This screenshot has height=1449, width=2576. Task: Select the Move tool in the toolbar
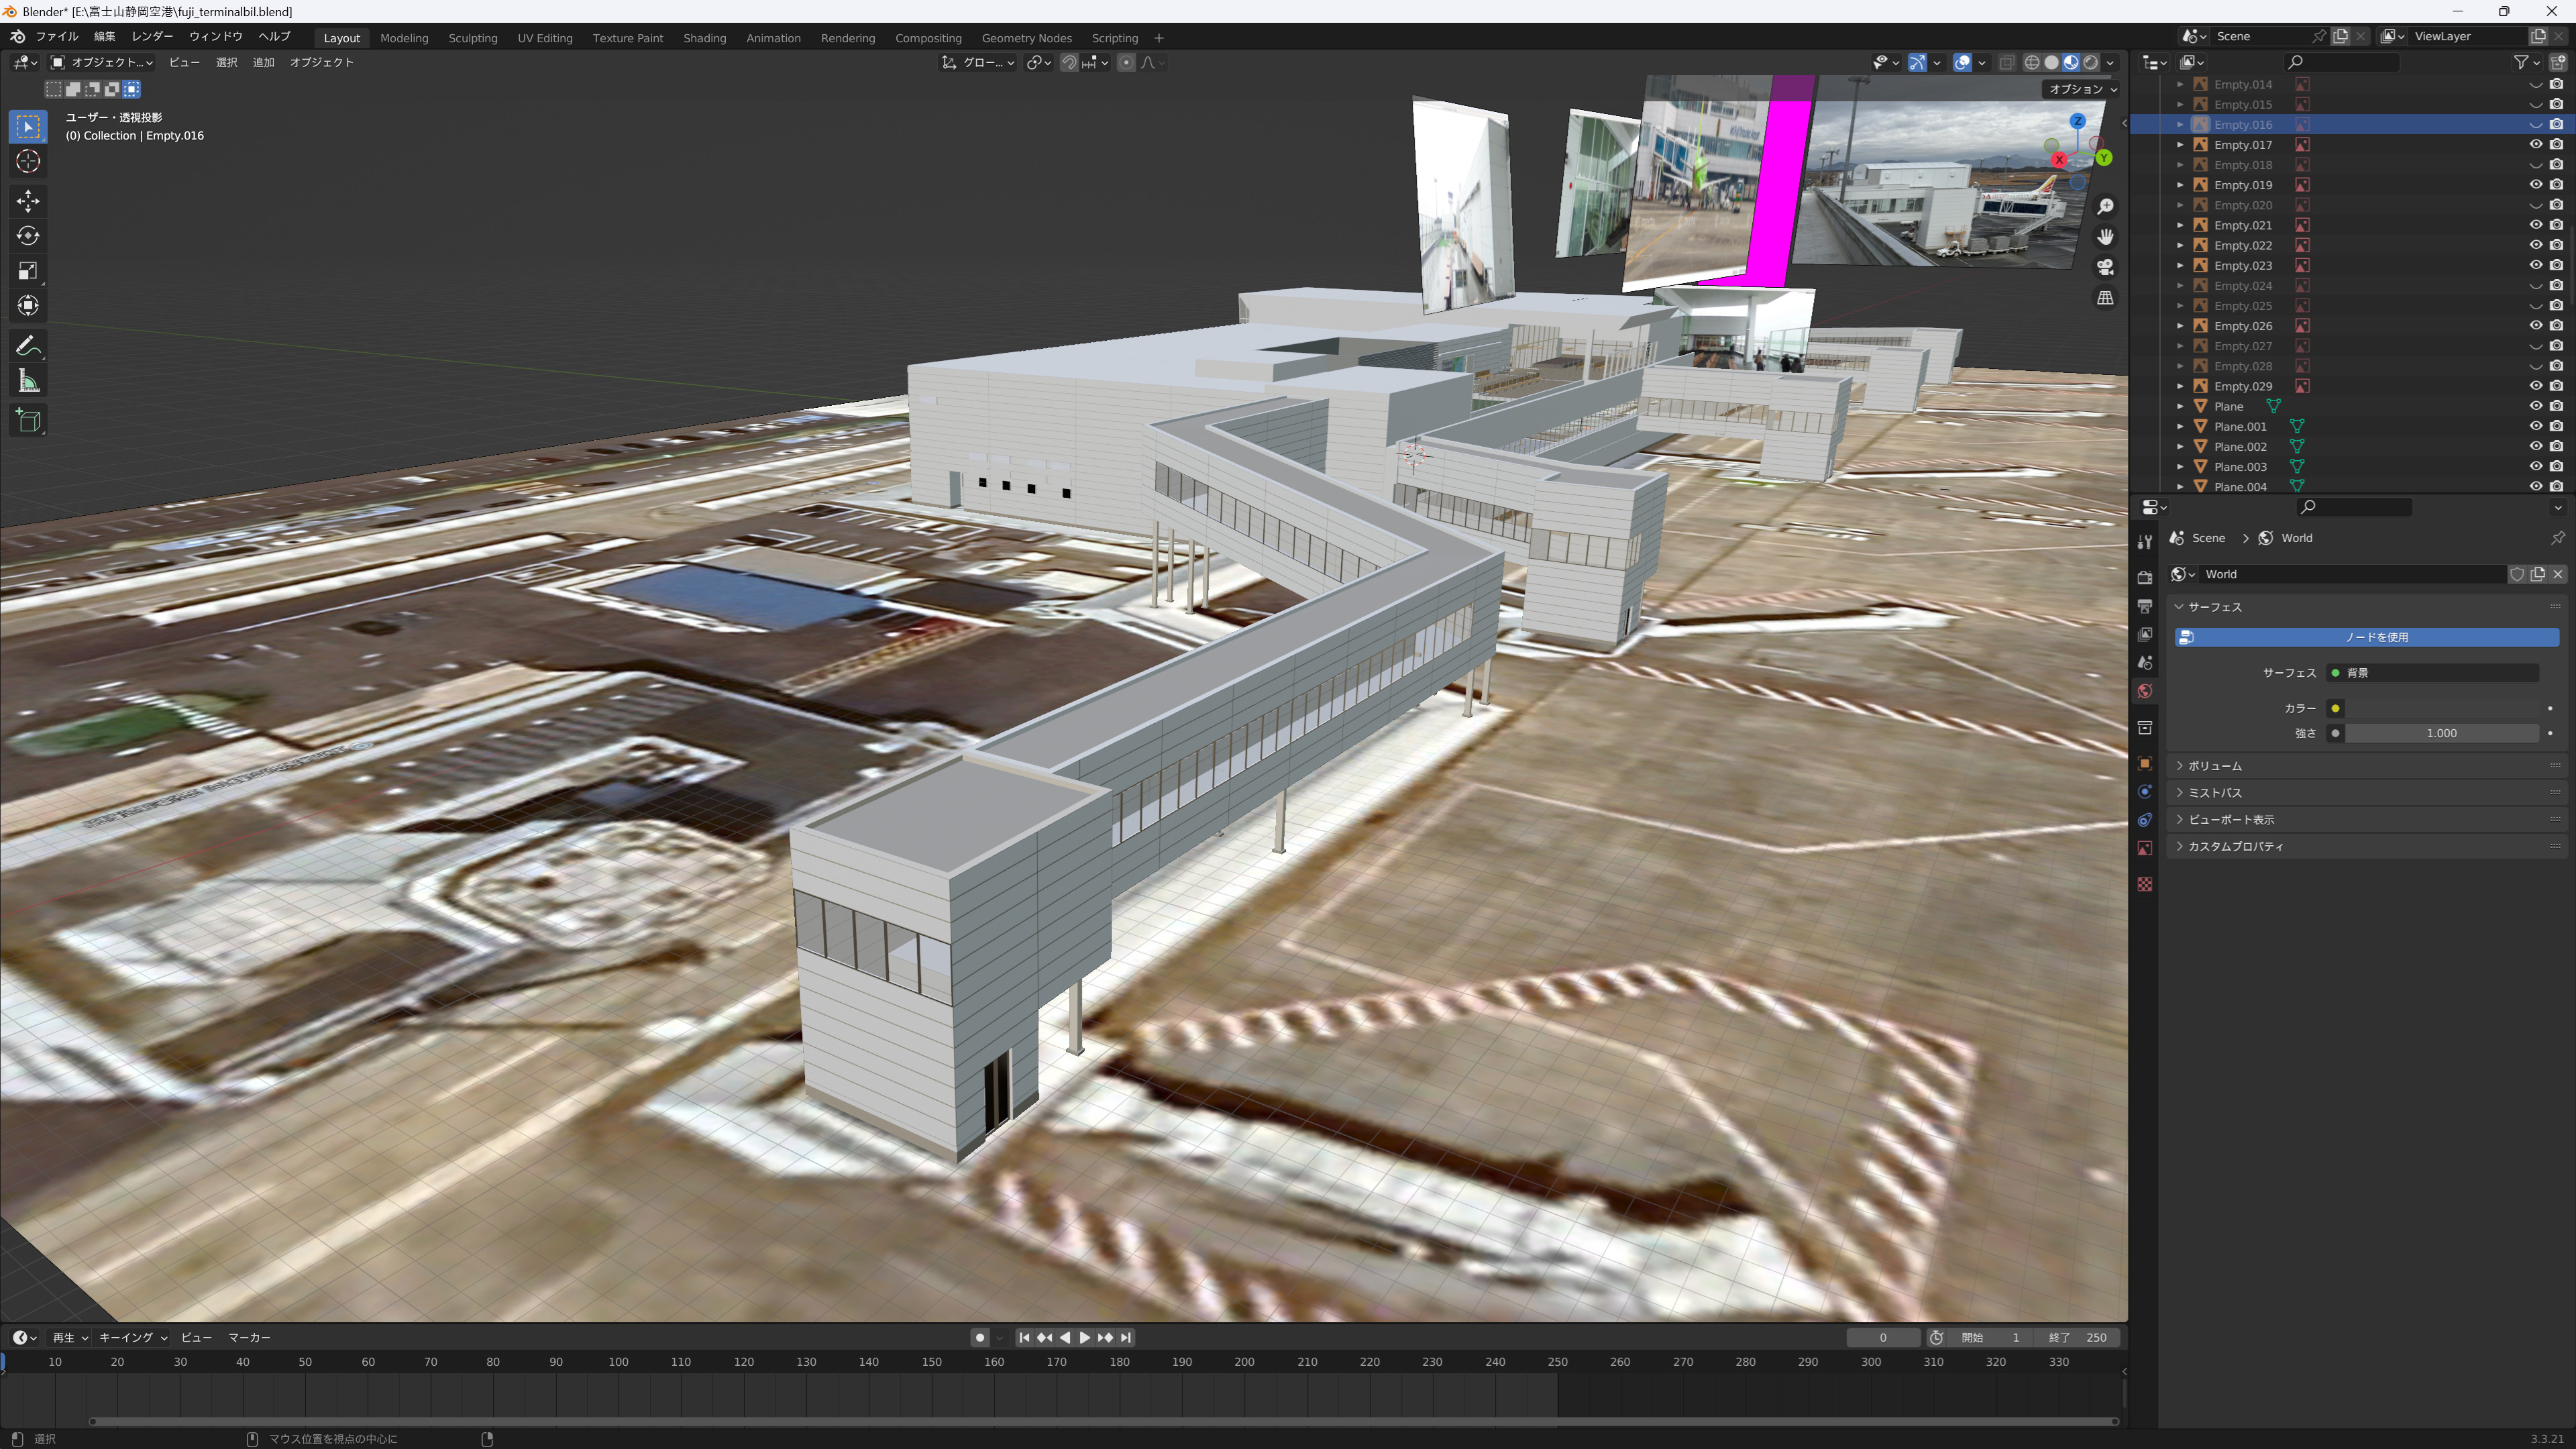point(28,201)
